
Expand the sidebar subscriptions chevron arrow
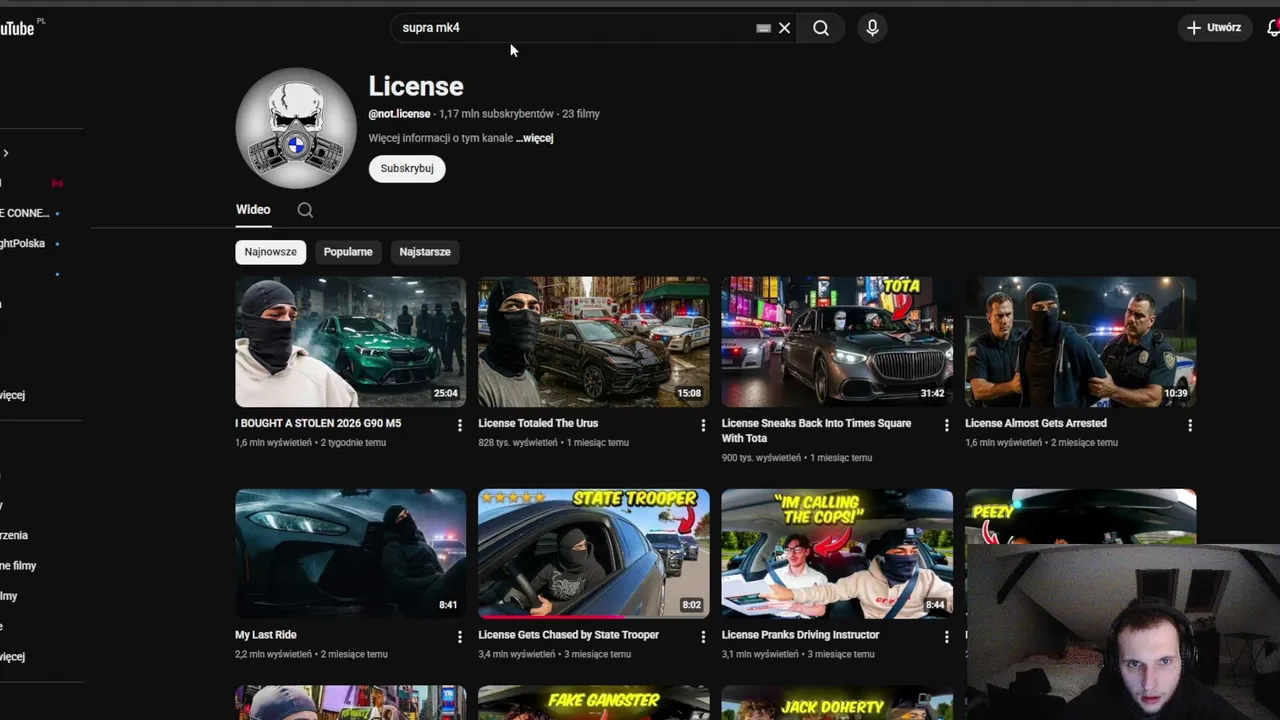pos(5,153)
